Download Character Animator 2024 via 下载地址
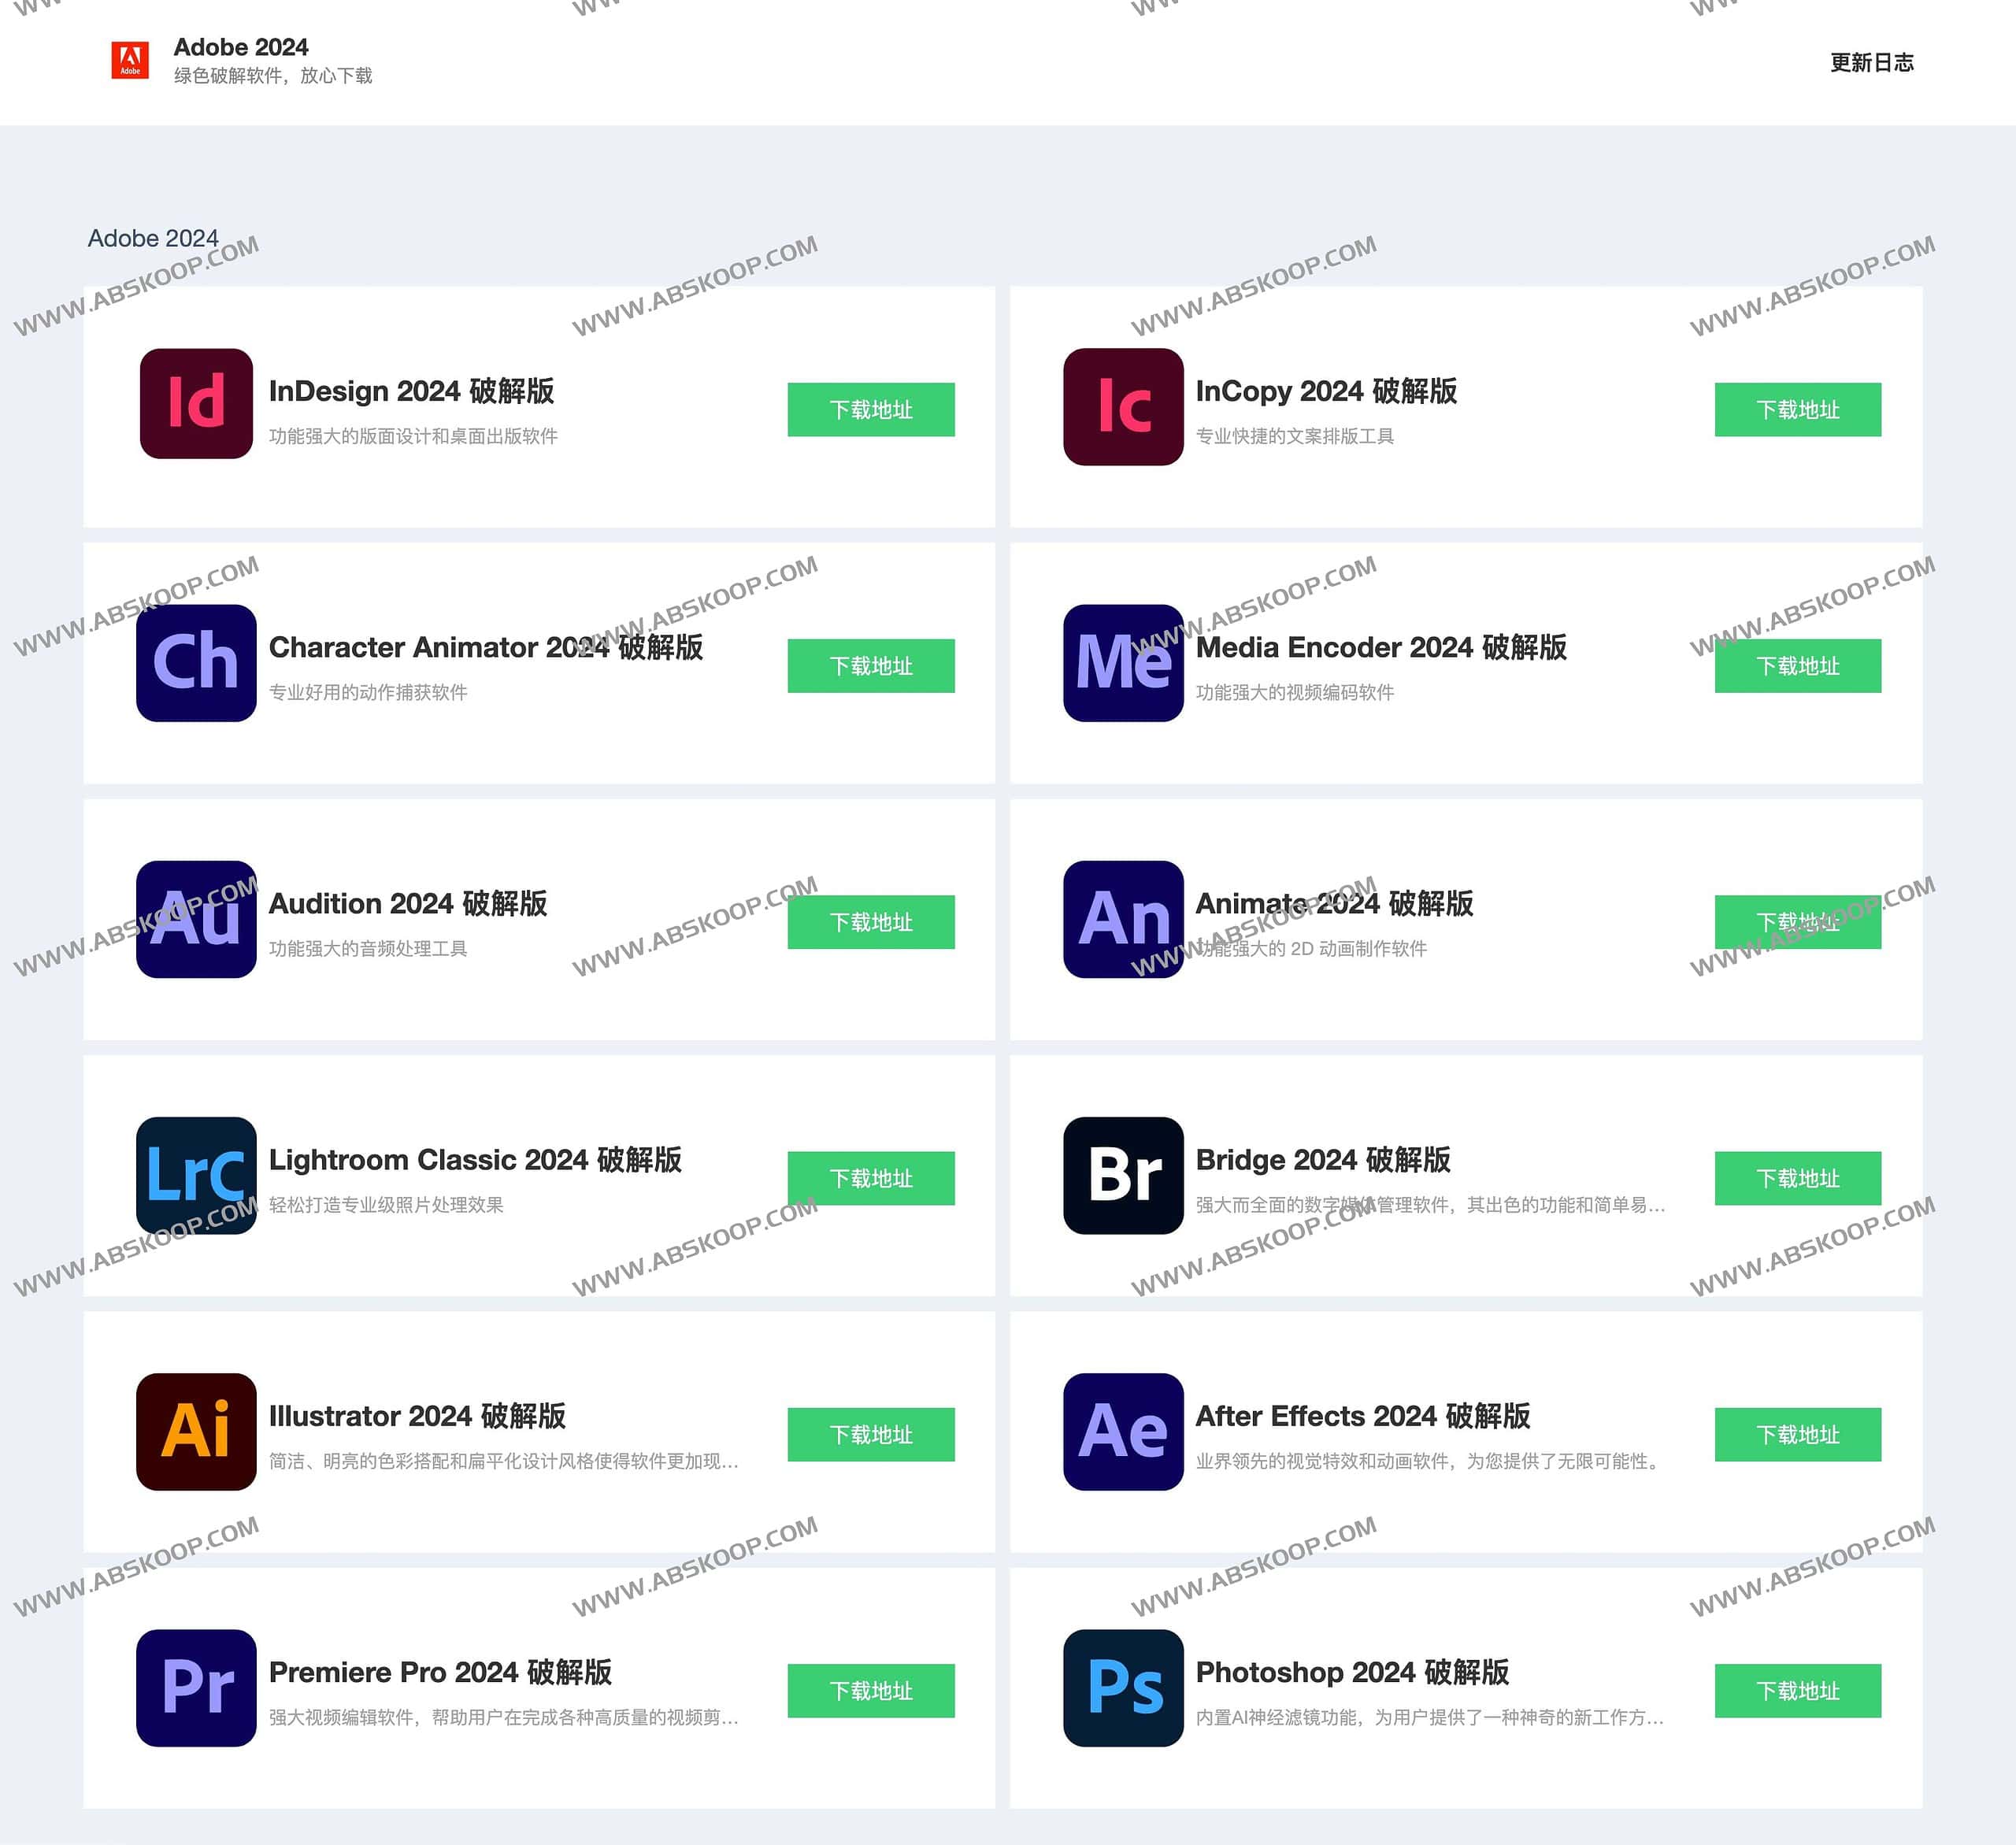 point(871,666)
